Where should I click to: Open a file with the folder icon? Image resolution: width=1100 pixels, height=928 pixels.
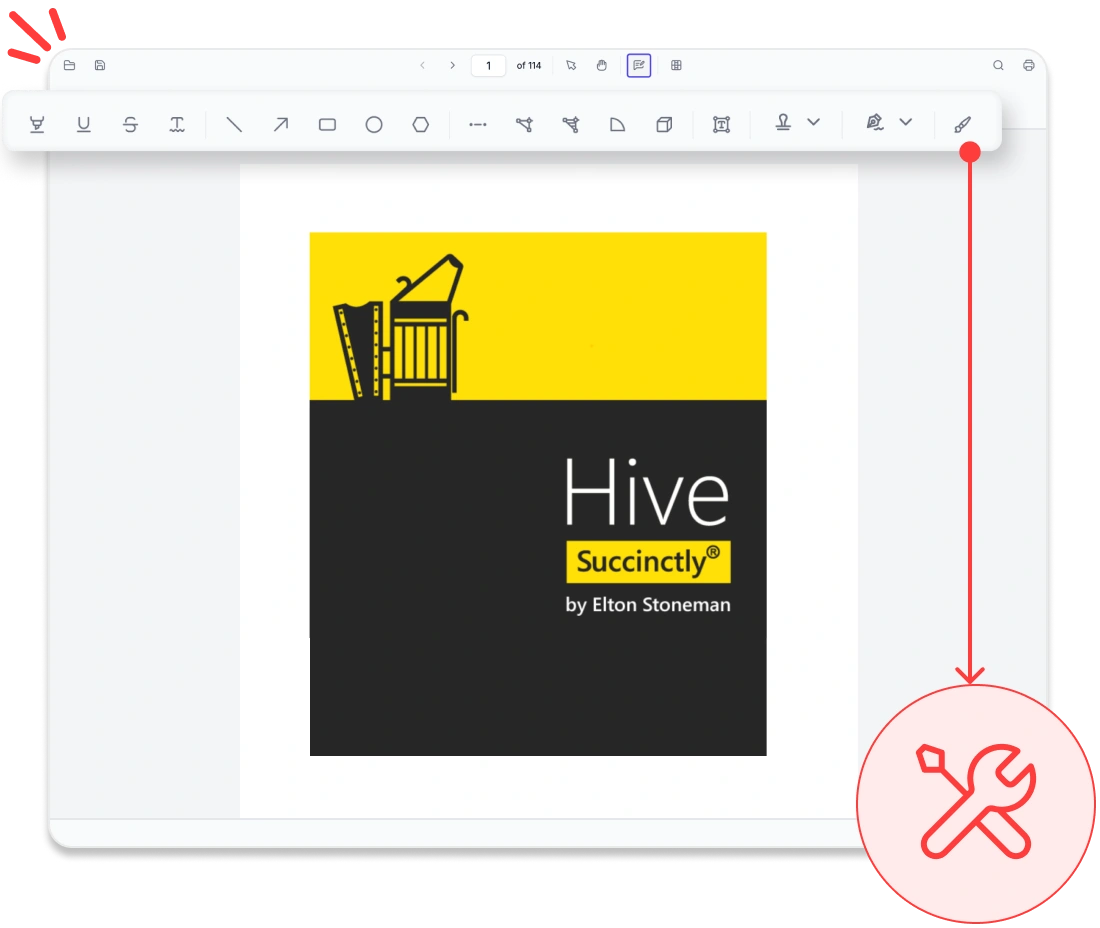69,65
